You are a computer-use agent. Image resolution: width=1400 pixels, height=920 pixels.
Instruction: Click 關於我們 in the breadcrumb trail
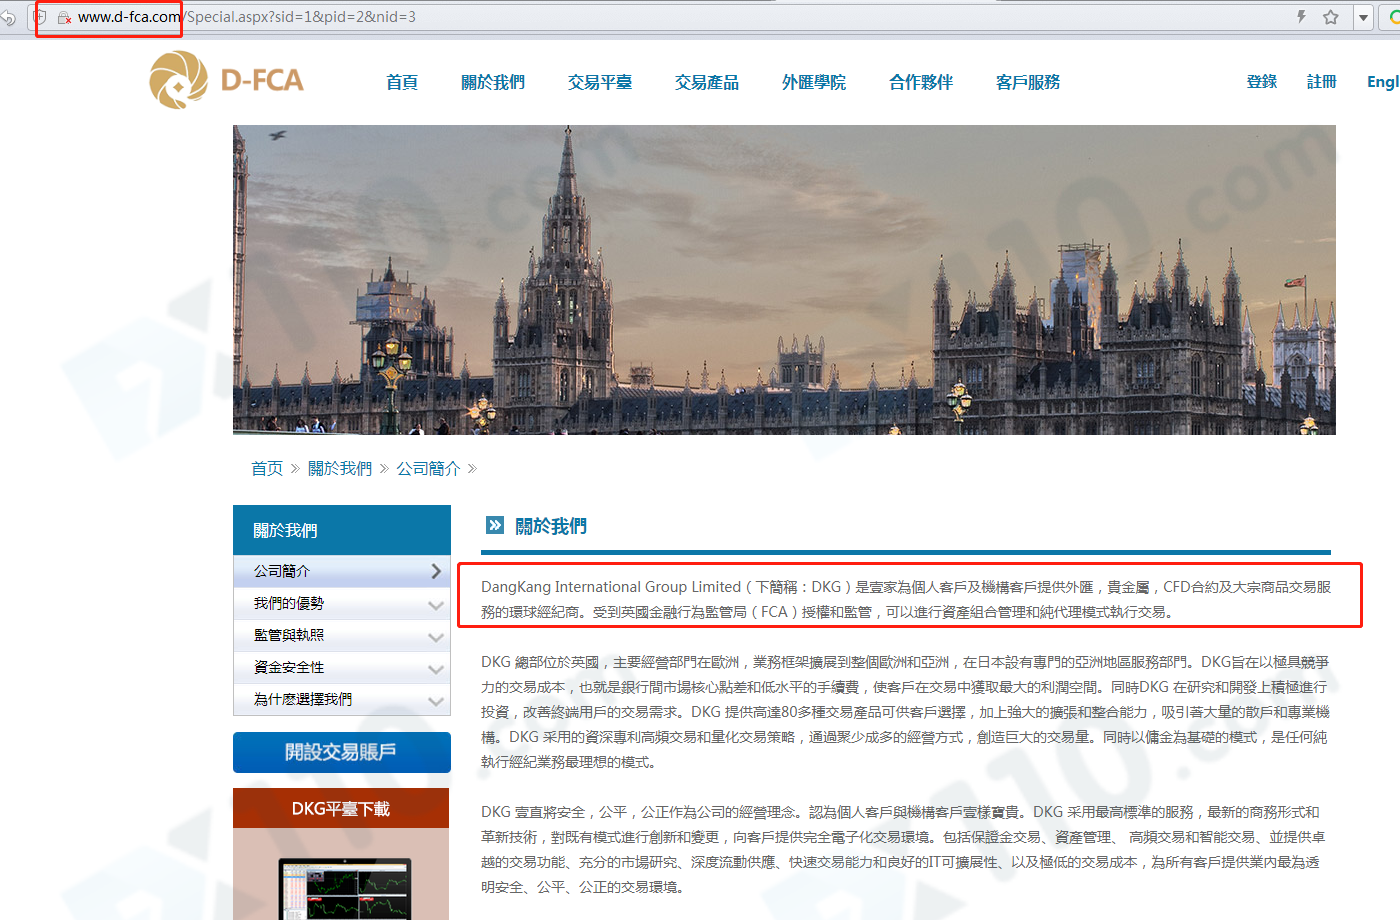click(x=340, y=468)
